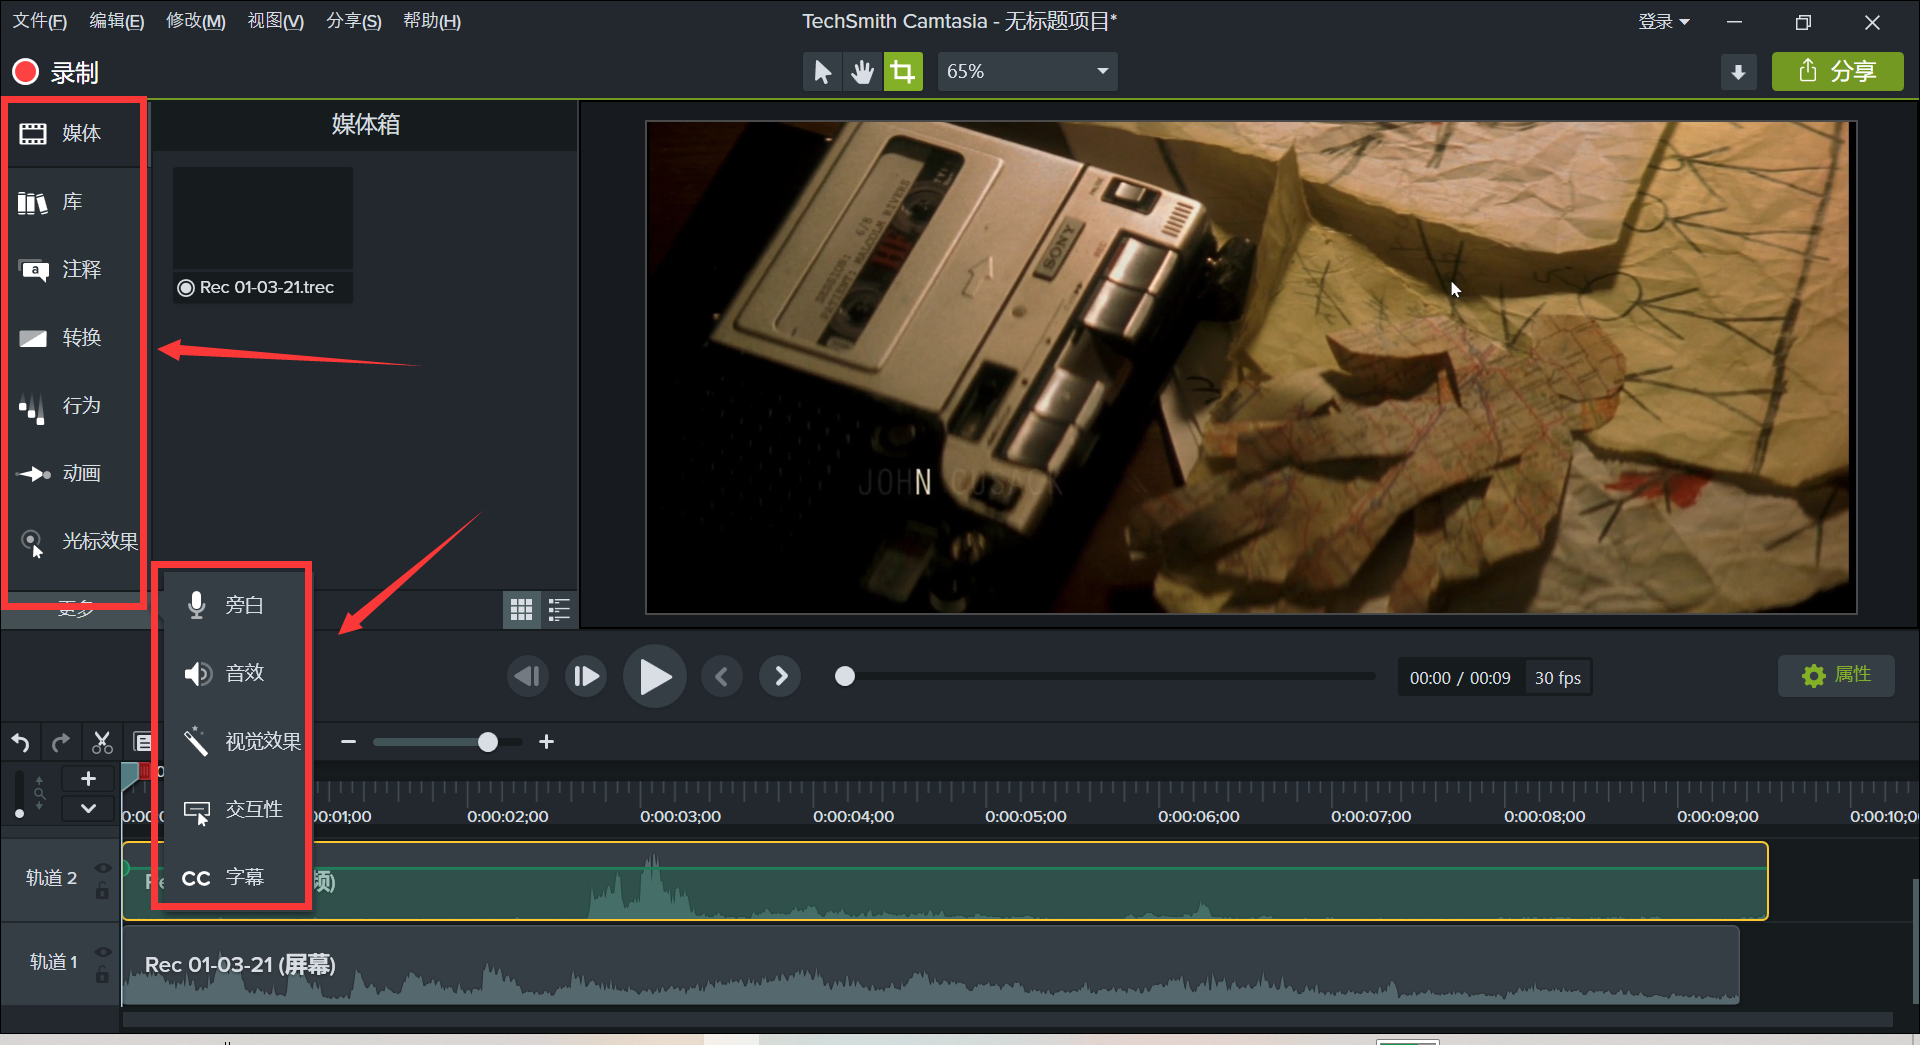Open the 帮助(H) menu
The image size is (1920, 1045).
pyautogui.click(x=431, y=21)
